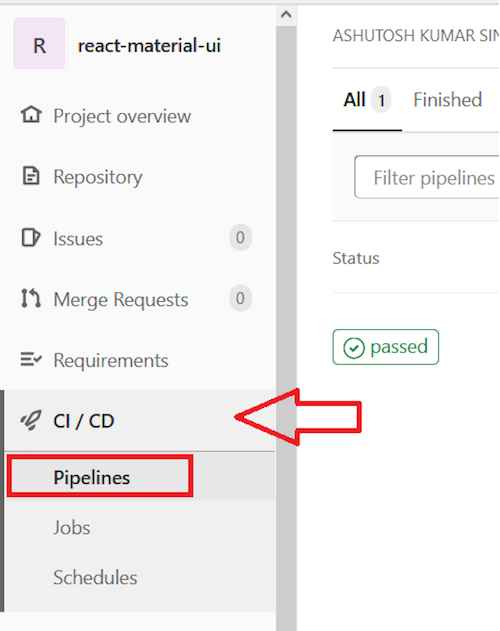The width and height of the screenshot is (500, 631).
Task: Click the ASHUTOSH KUMAR breadcrumb text
Action: (x=416, y=35)
